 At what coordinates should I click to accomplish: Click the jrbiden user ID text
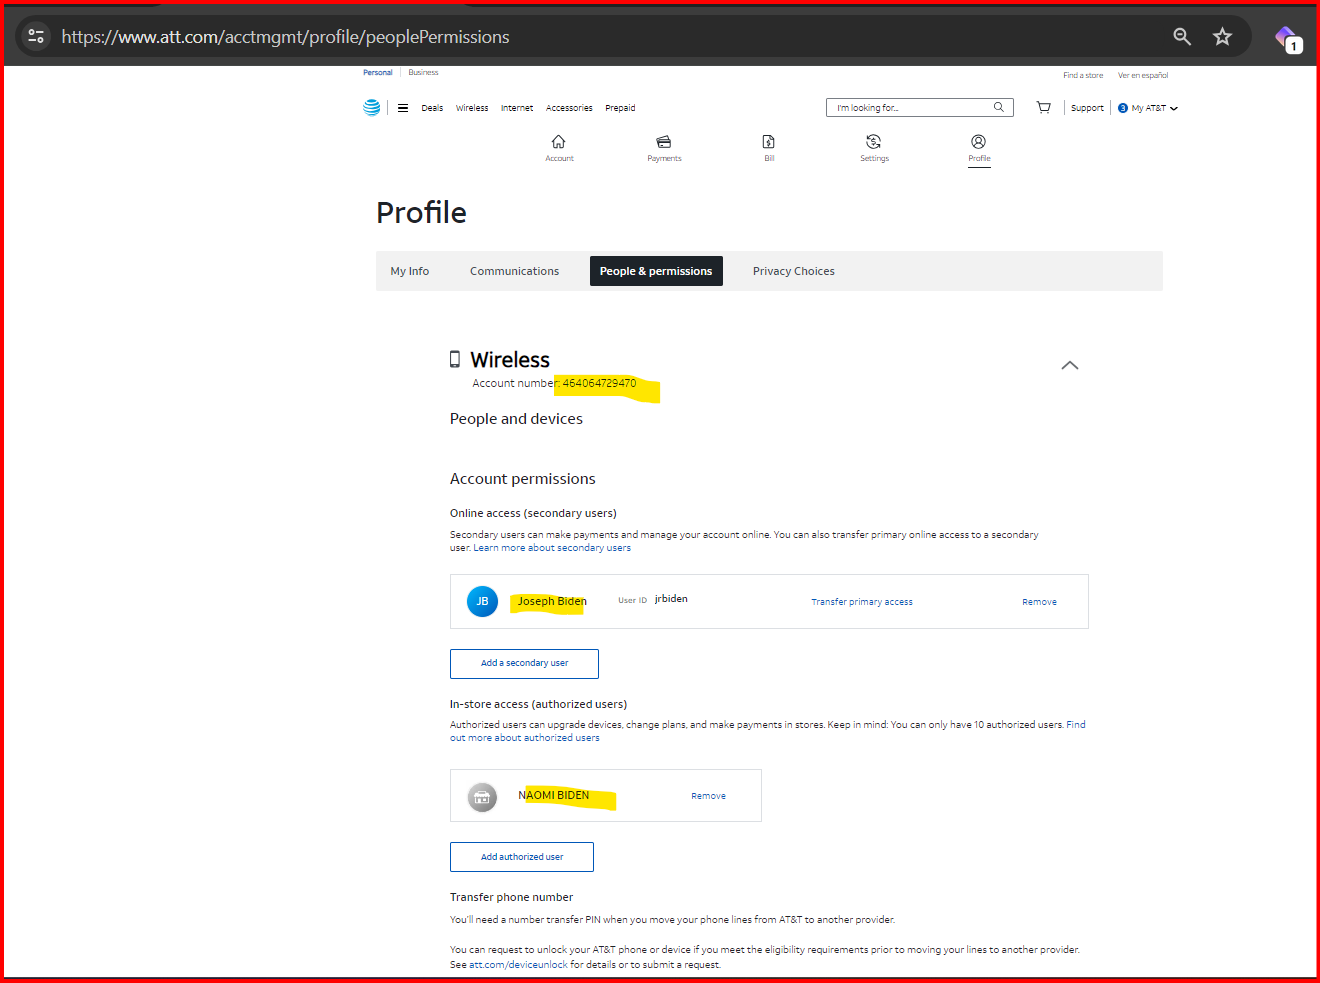(x=671, y=599)
